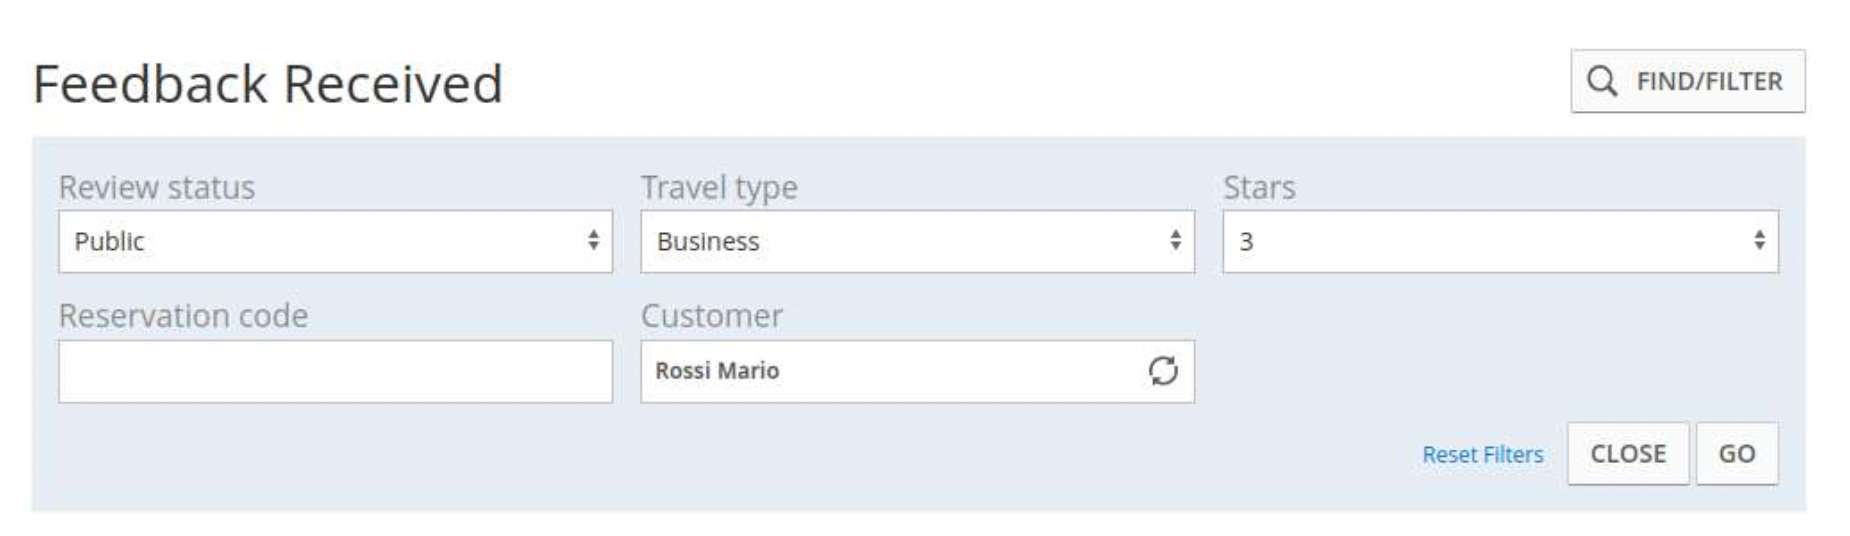
Task: Focus the Reservation code text box
Action: coord(335,372)
